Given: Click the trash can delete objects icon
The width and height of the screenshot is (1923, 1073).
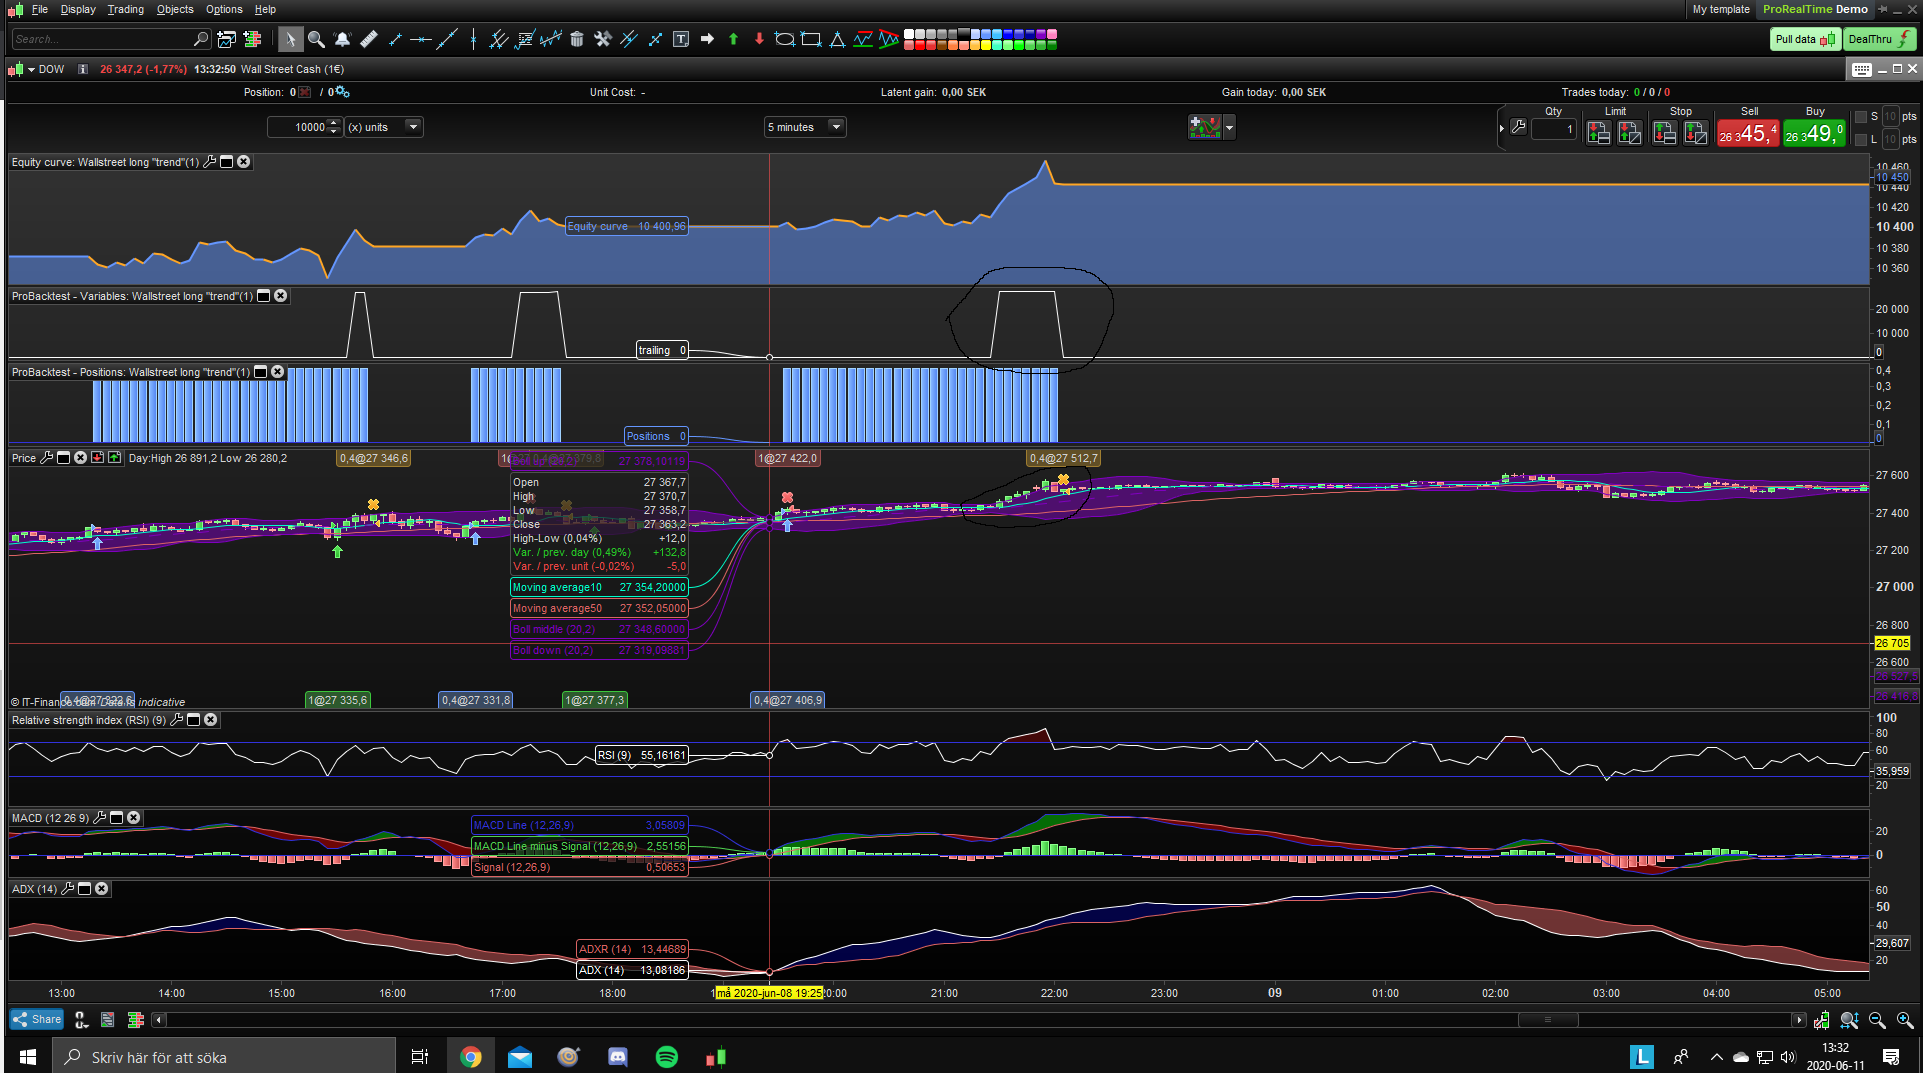Looking at the screenshot, I should [577, 39].
